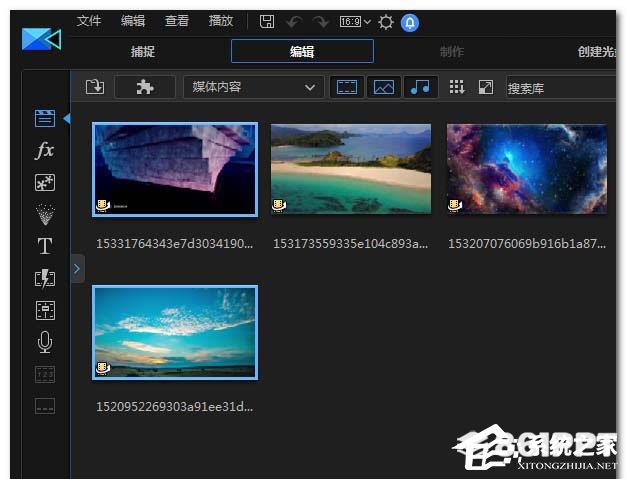The image size is (627, 479).
Task: Open the 播放 menu
Action: click(x=221, y=21)
